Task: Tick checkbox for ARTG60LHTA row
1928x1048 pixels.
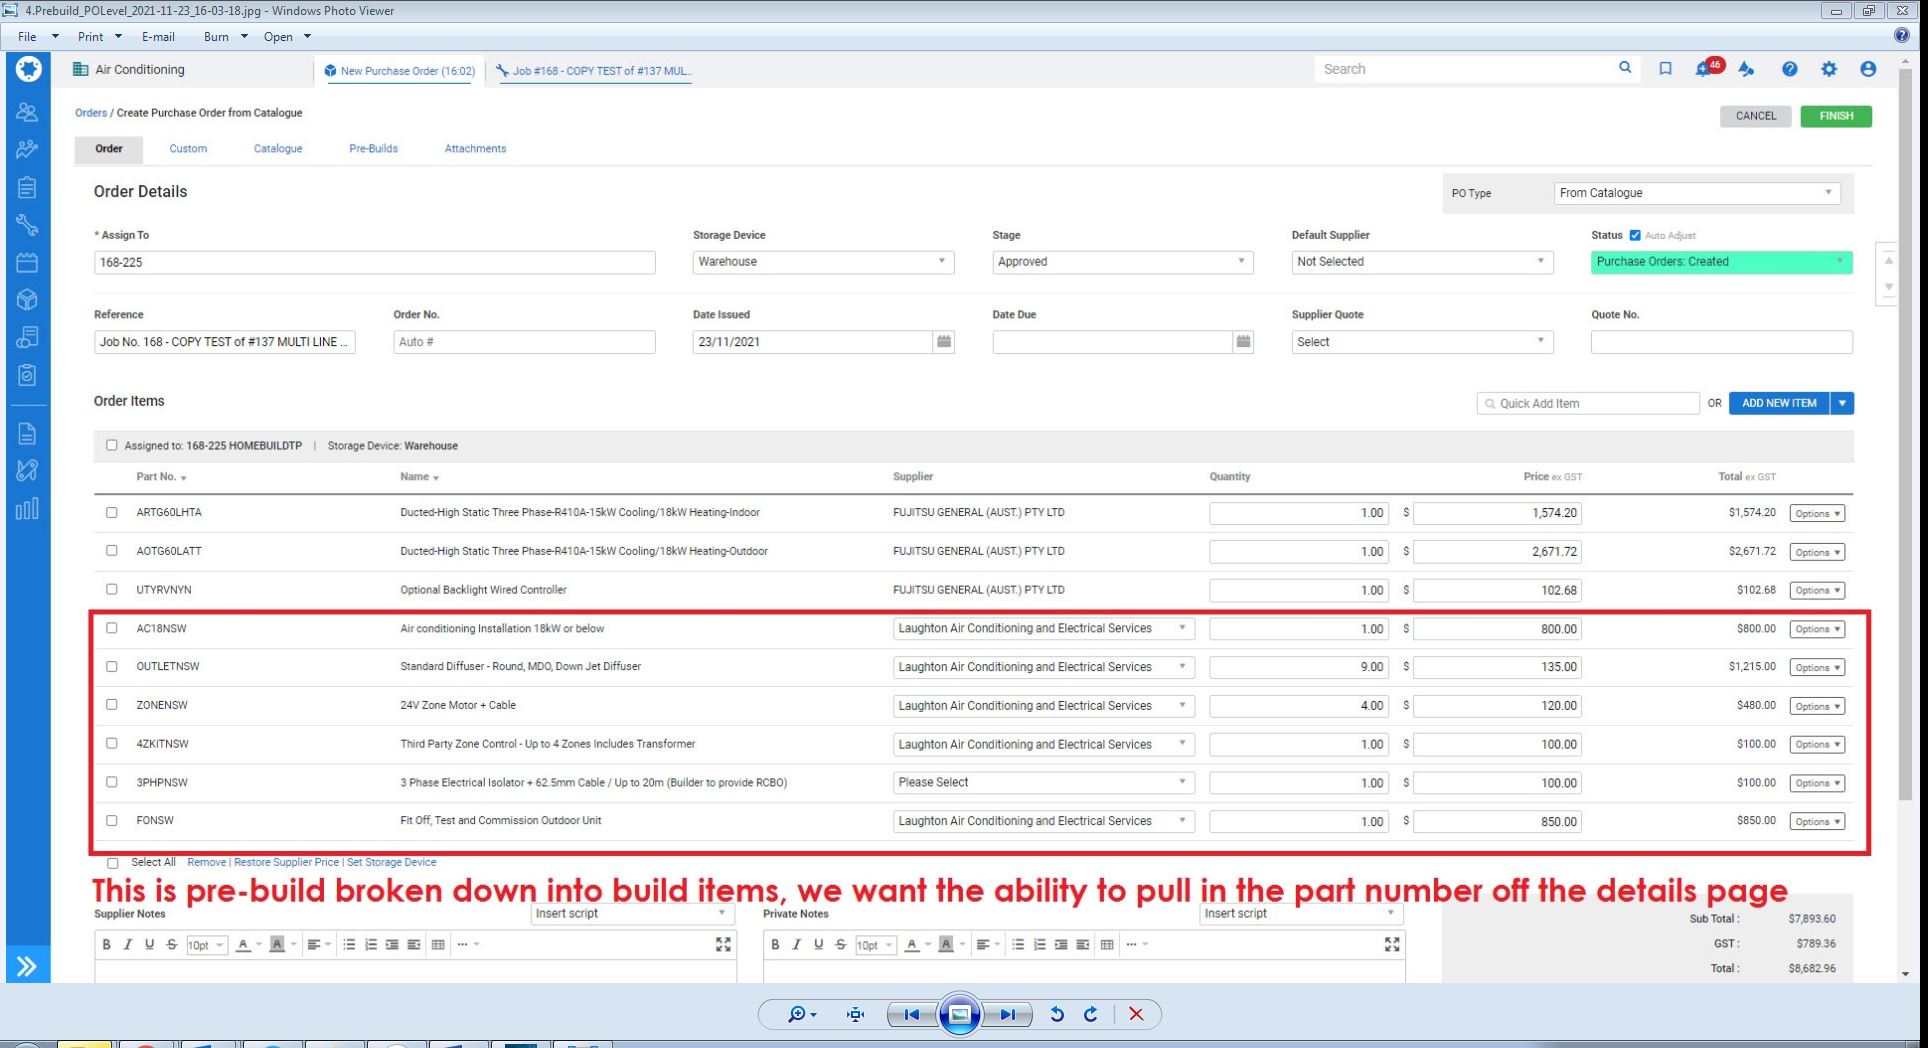Action: (112, 512)
